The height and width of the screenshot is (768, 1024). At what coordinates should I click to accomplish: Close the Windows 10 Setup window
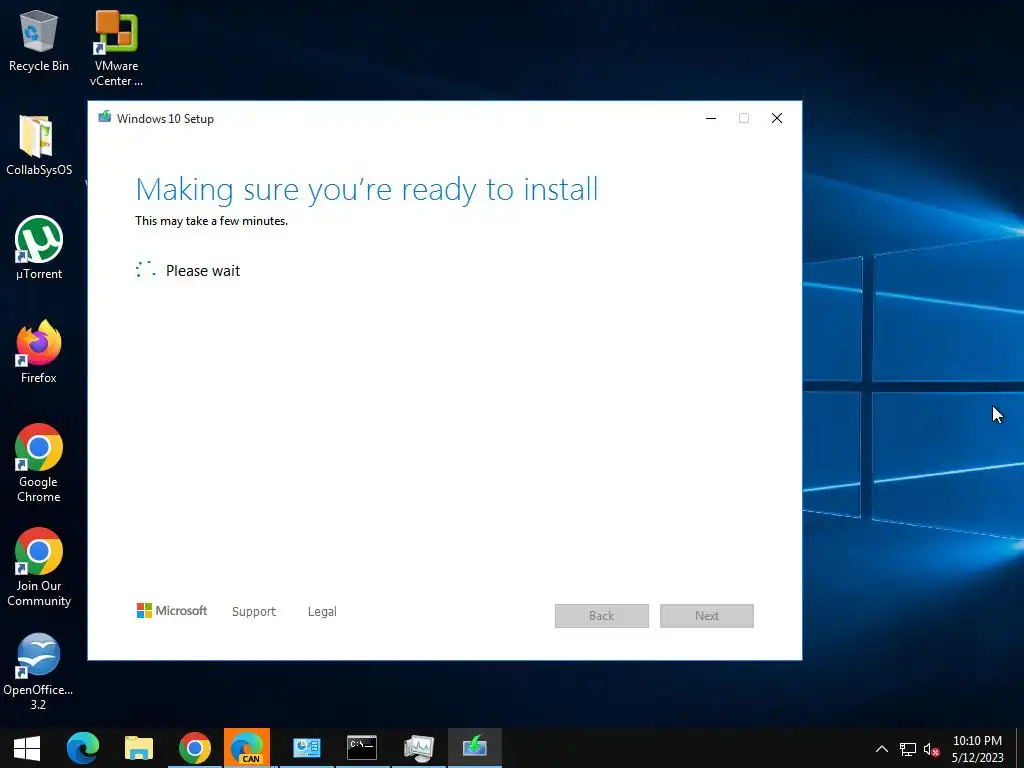point(776,118)
